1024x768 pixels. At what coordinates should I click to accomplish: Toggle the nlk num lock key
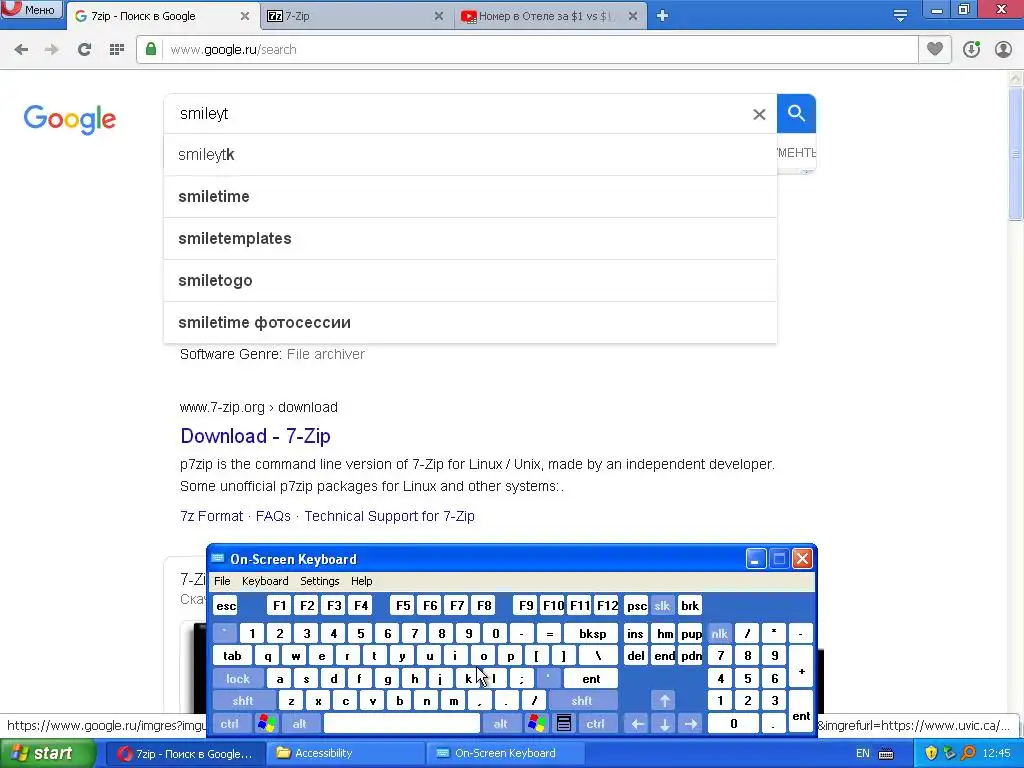719,633
